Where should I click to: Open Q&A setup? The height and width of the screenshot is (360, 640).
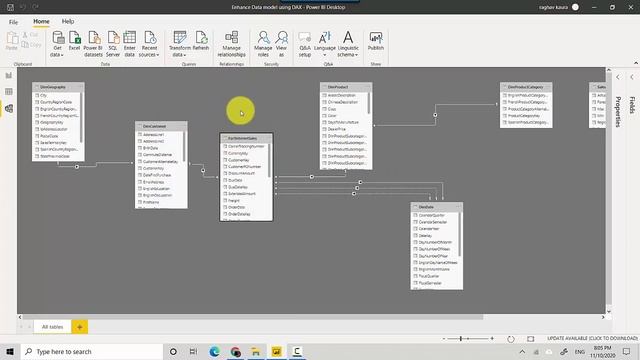coord(305,44)
